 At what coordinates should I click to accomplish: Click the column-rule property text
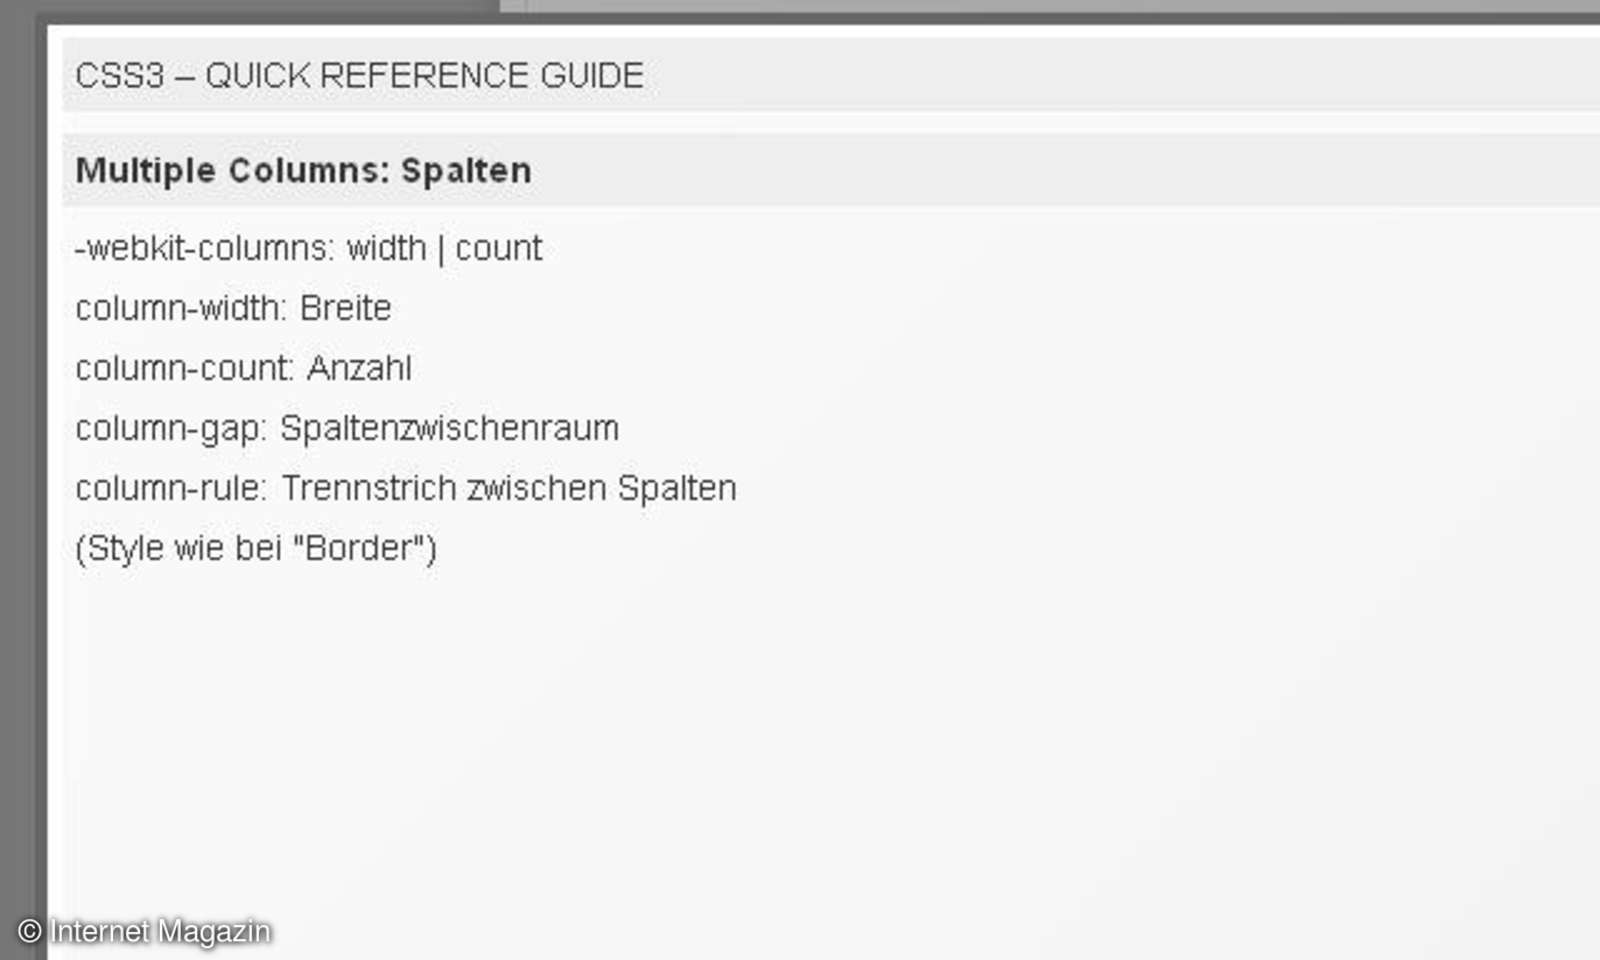(171, 488)
